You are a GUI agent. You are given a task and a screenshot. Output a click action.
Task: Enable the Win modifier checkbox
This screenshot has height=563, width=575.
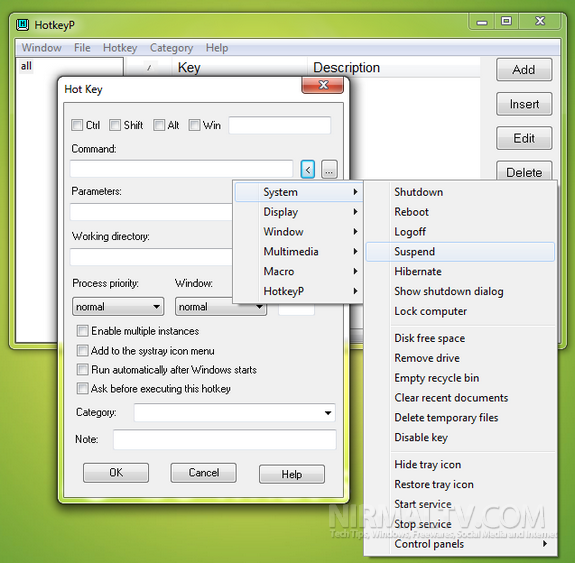point(194,125)
